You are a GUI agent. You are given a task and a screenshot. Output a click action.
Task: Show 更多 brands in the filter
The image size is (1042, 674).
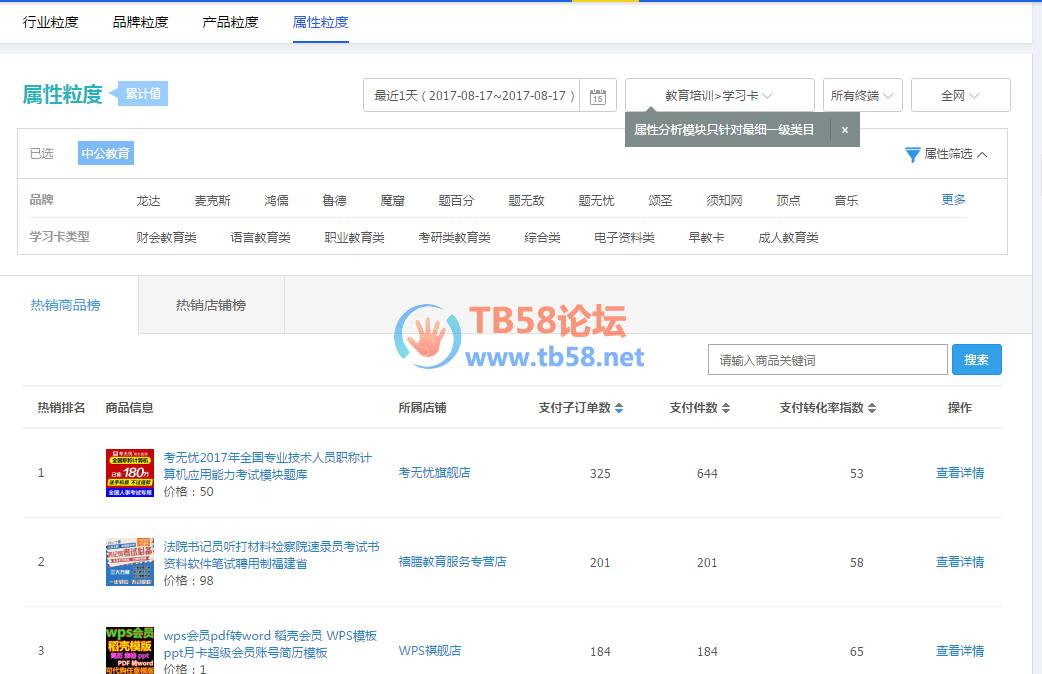coord(953,200)
